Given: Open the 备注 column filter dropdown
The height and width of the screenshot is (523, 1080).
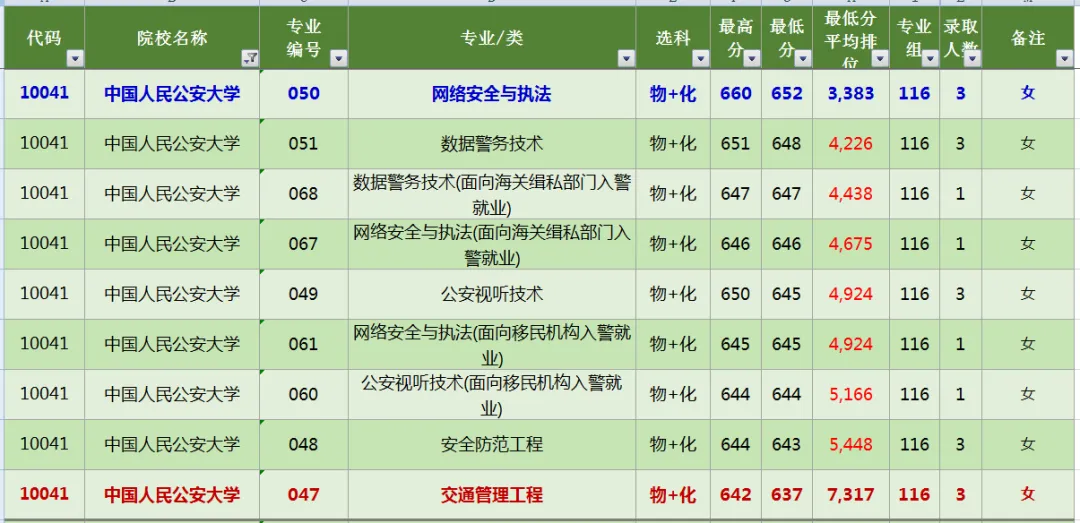Looking at the screenshot, I should 1064,59.
